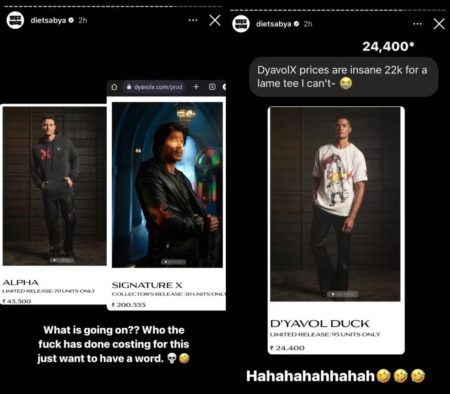Close the left story with X

(215, 20)
